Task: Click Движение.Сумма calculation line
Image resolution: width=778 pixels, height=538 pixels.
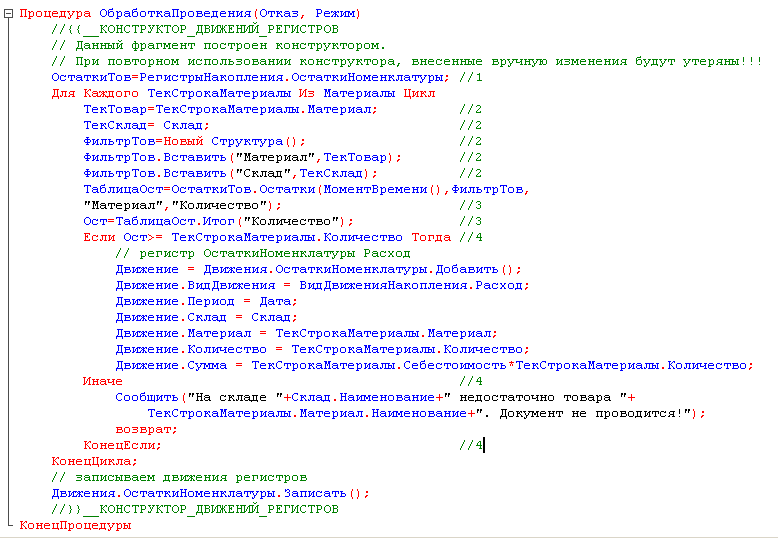Action: (435, 365)
